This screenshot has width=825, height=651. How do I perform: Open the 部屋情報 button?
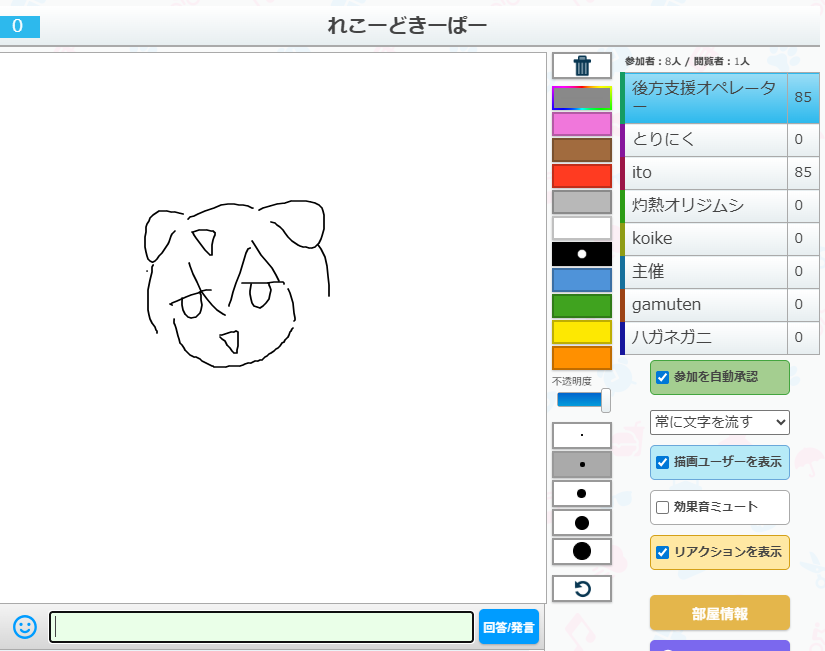(719, 613)
